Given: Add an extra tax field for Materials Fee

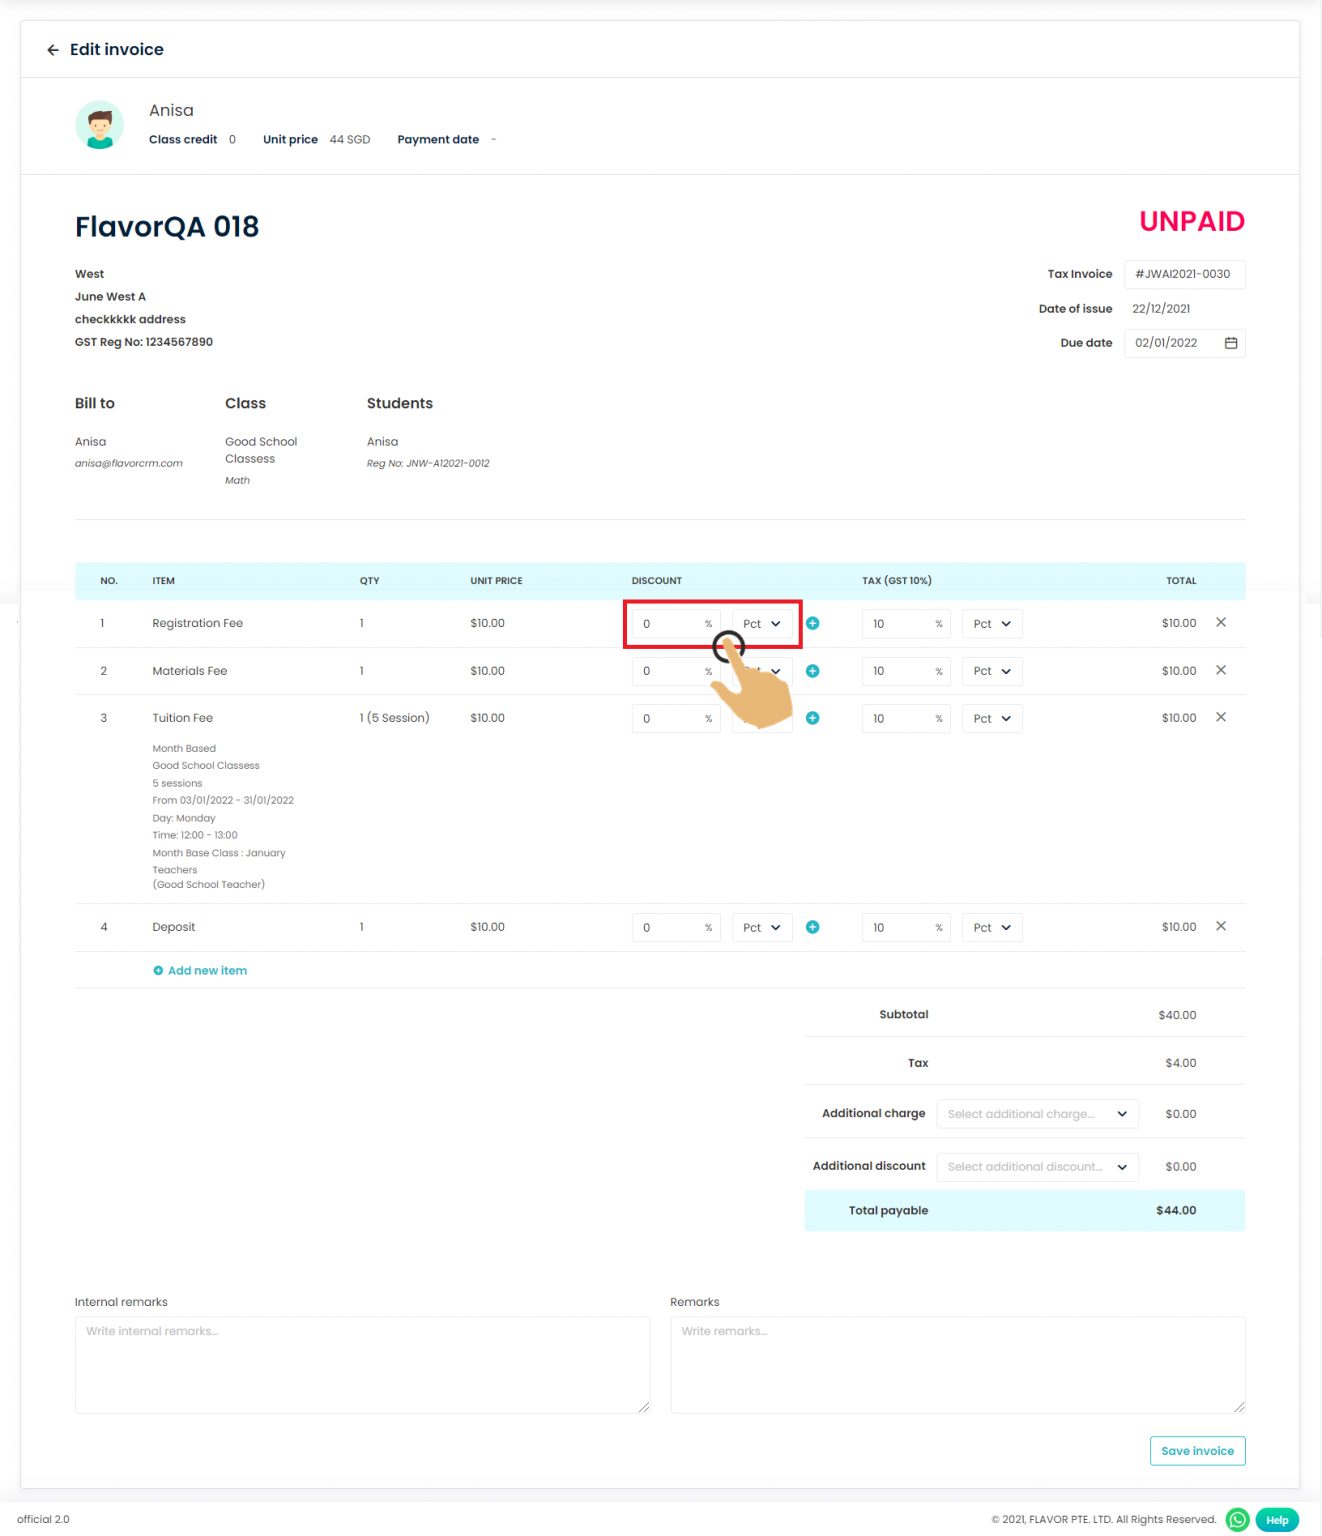Looking at the screenshot, I should coord(813,671).
